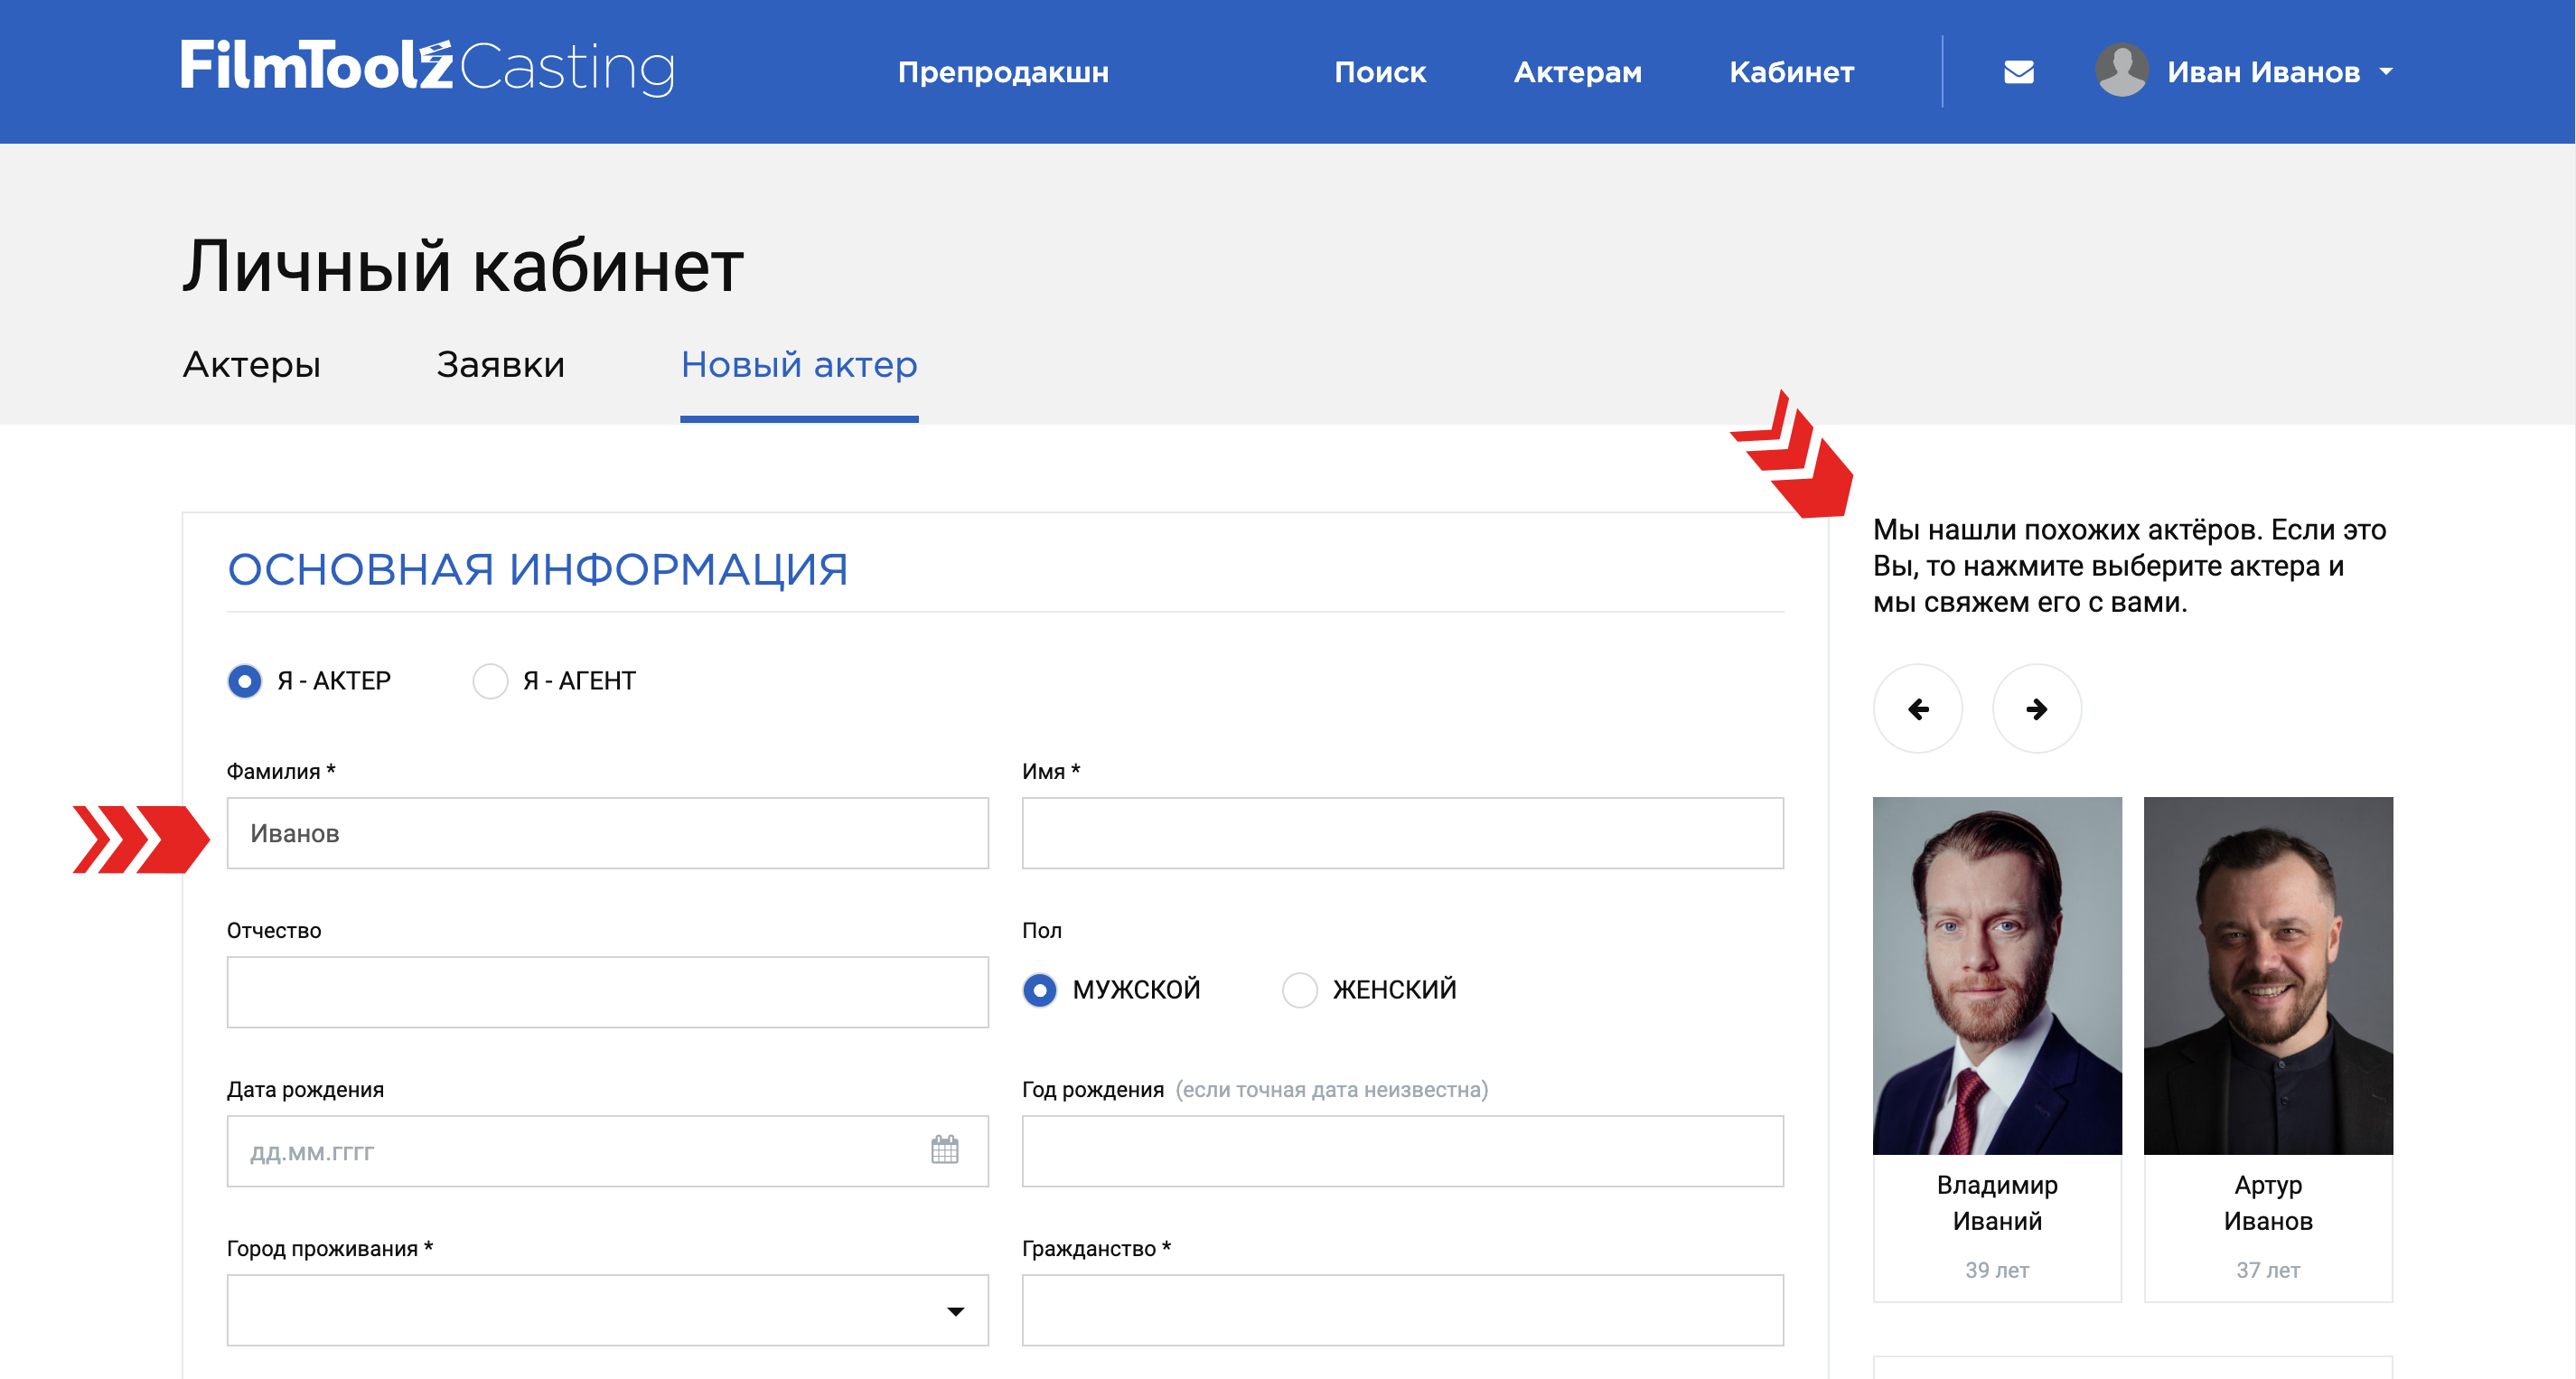
Task: Click into the Отчество field
Action: coord(607,992)
